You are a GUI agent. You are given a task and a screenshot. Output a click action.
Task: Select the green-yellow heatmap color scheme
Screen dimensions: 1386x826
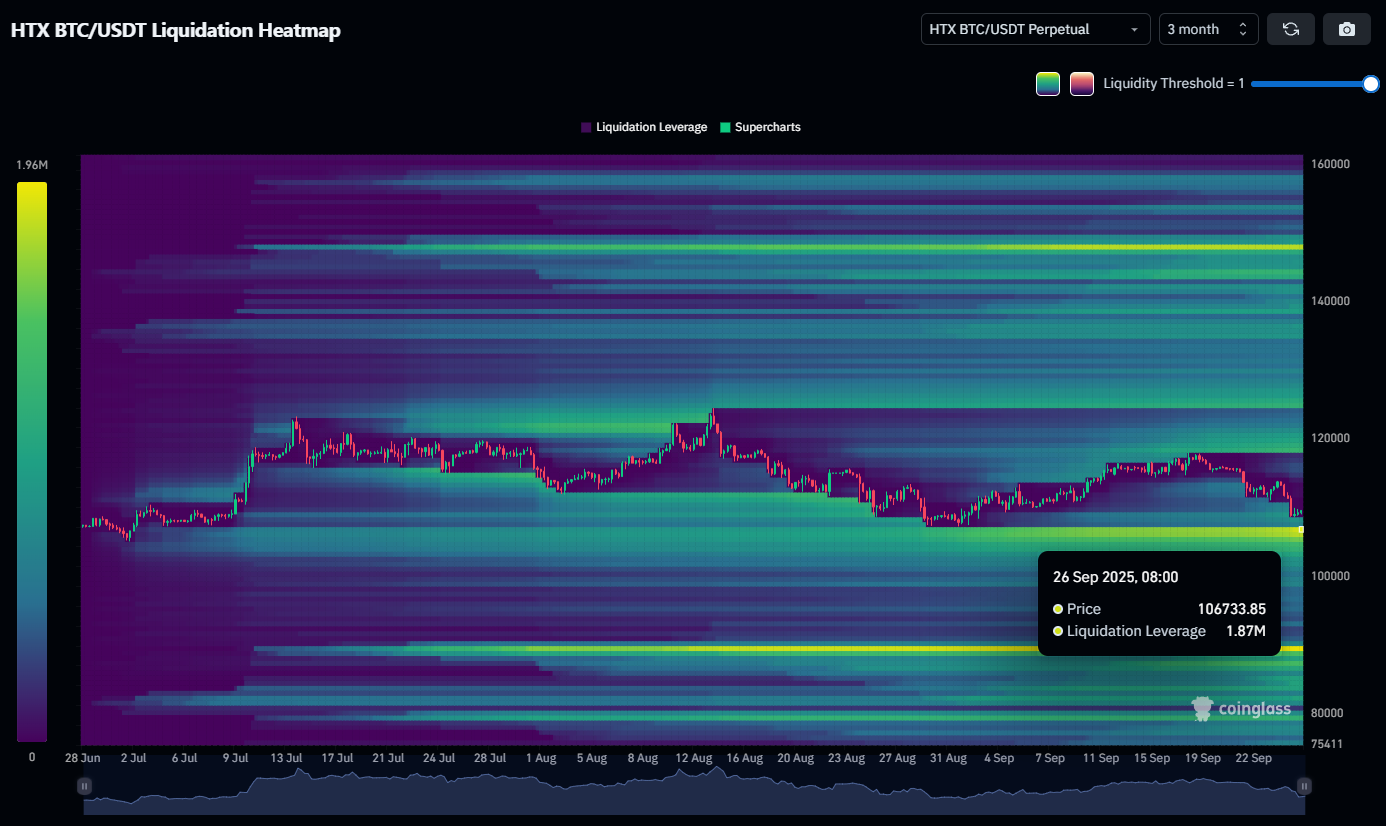(x=1047, y=84)
